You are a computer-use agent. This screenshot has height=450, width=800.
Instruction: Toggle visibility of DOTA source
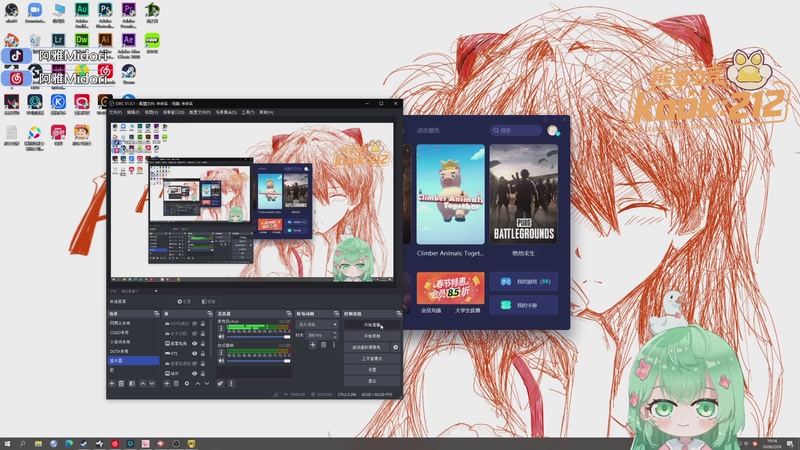(x=194, y=323)
